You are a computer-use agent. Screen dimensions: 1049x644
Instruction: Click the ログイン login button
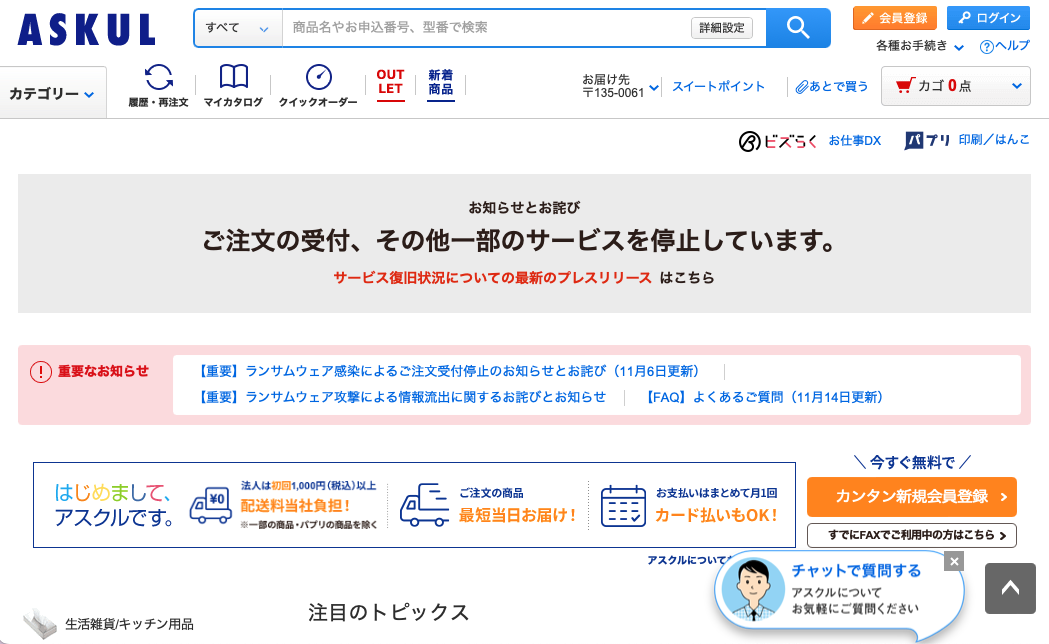tap(987, 18)
